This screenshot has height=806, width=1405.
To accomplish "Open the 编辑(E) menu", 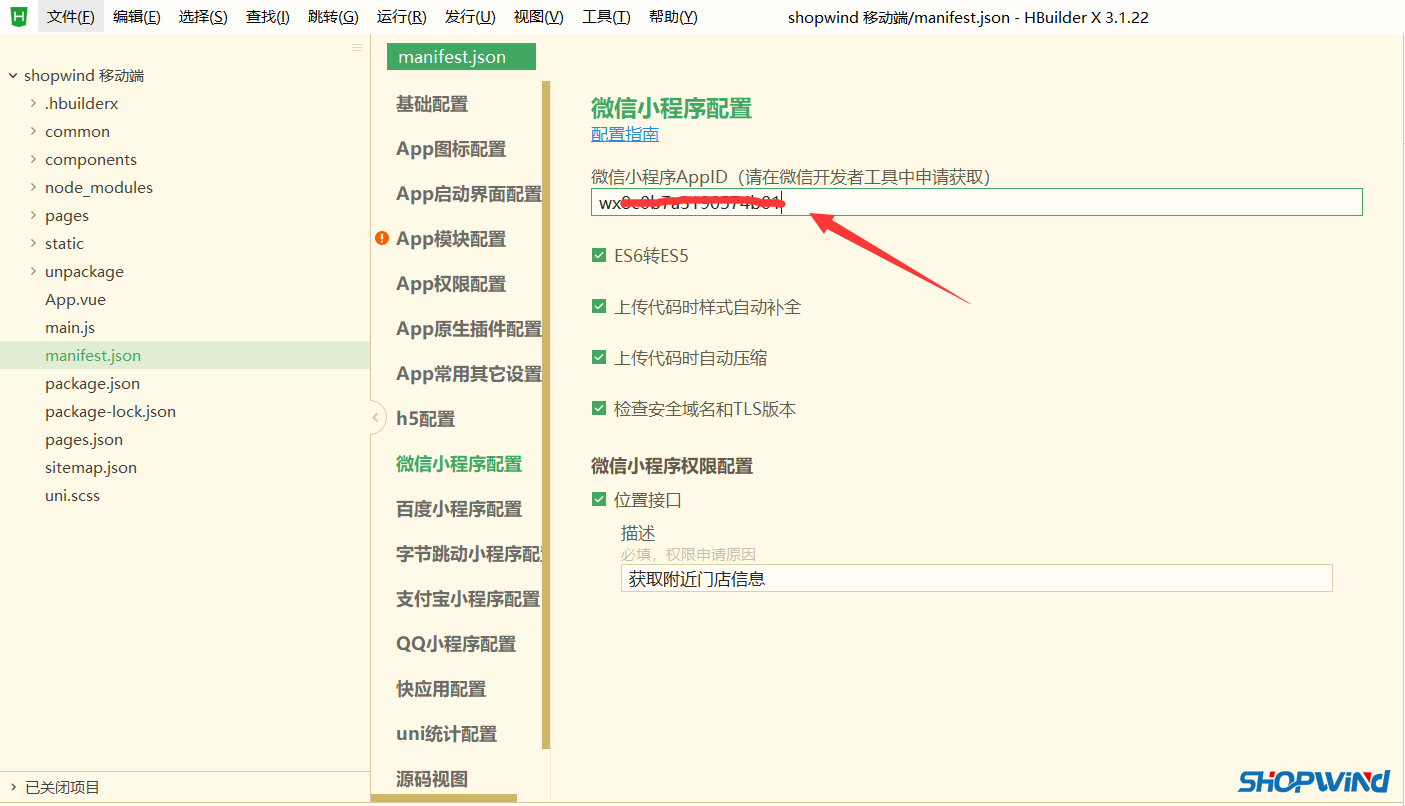I will [137, 17].
